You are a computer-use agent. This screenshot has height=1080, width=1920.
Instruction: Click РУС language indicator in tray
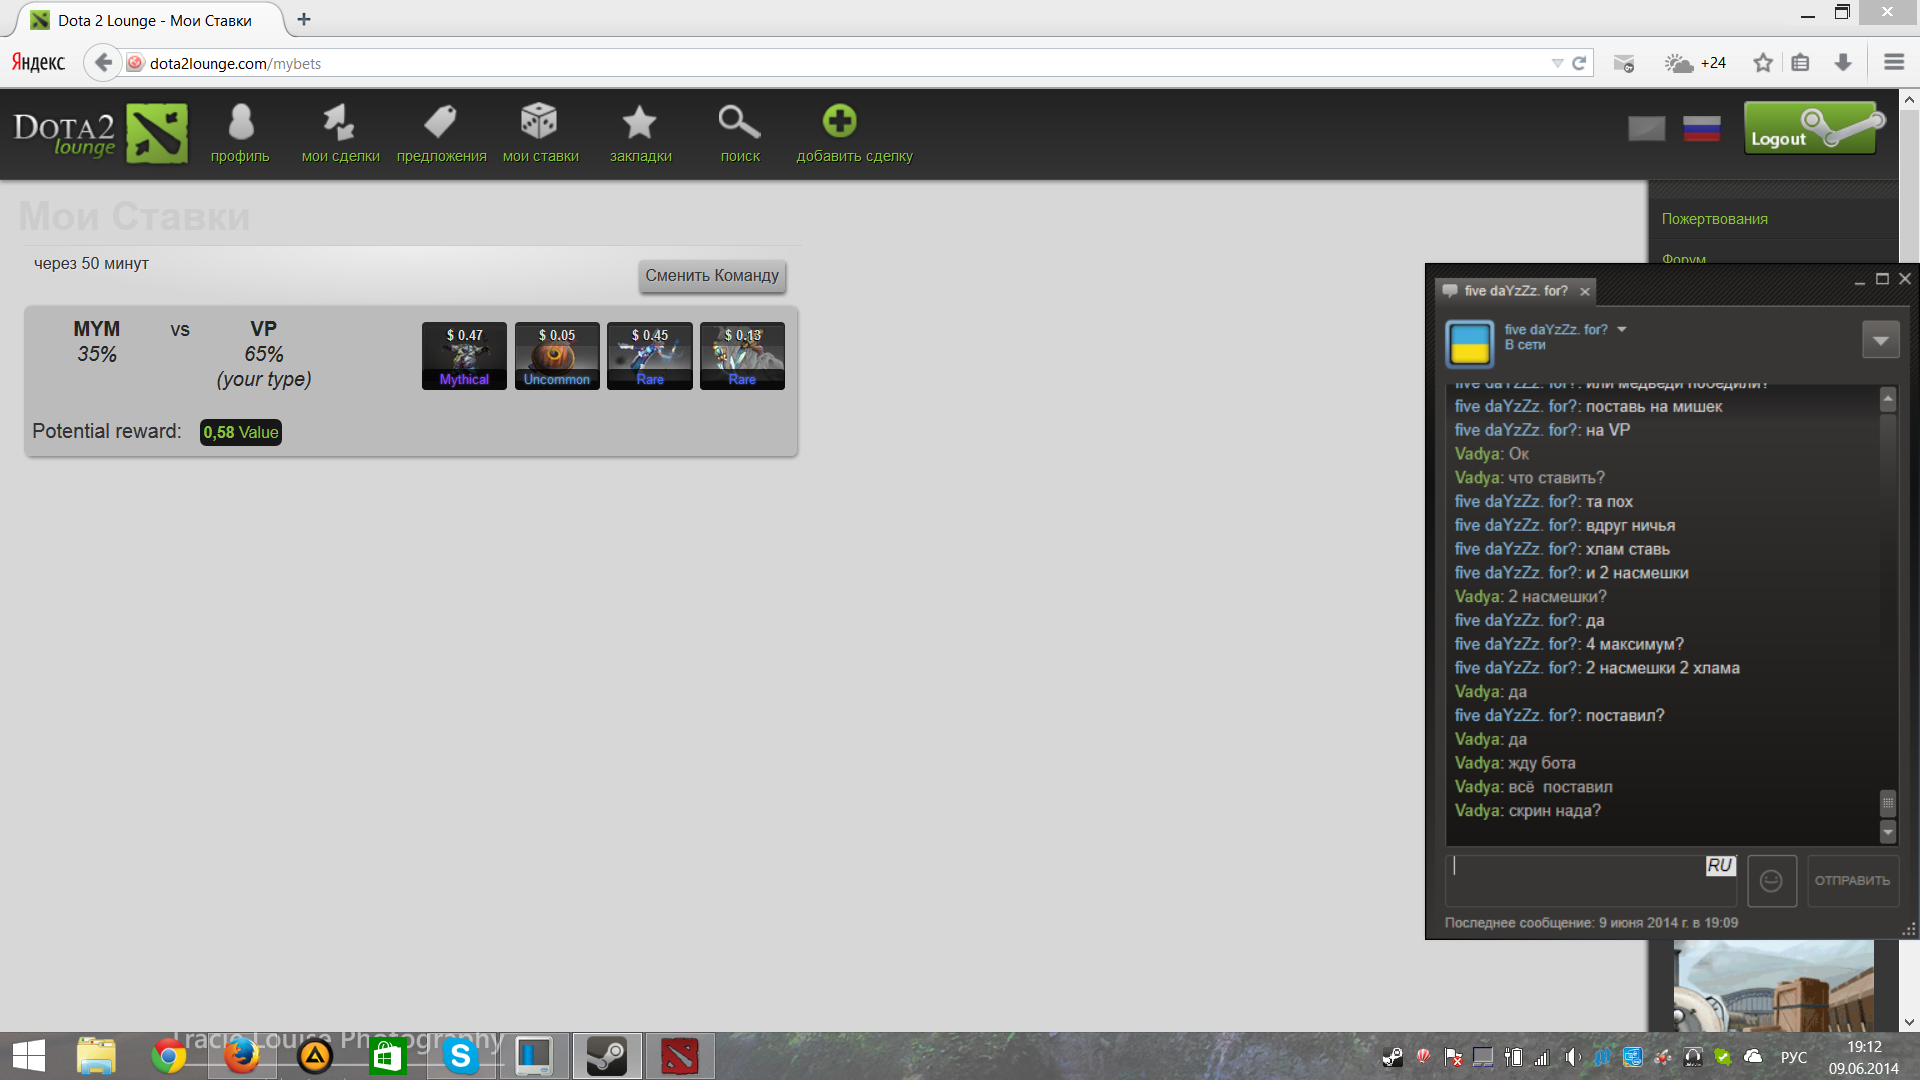[1794, 1057]
